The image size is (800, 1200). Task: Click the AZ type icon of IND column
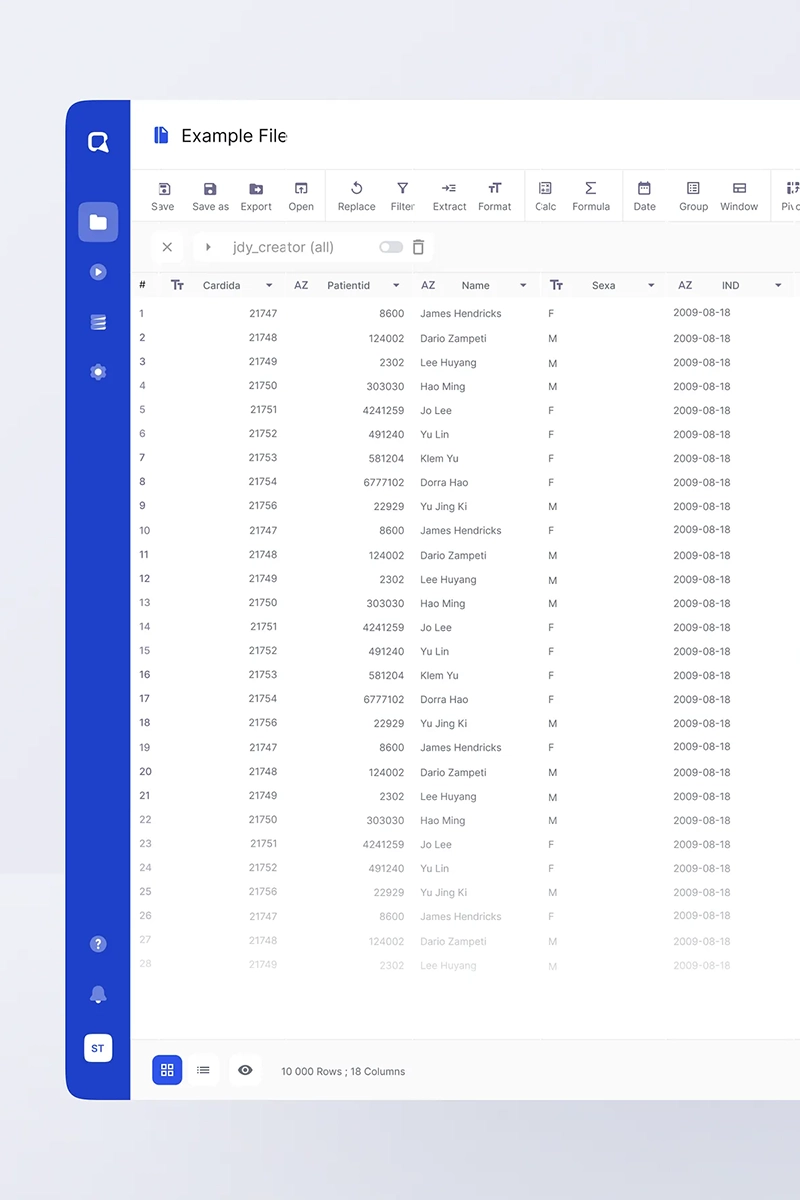pos(685,286)
